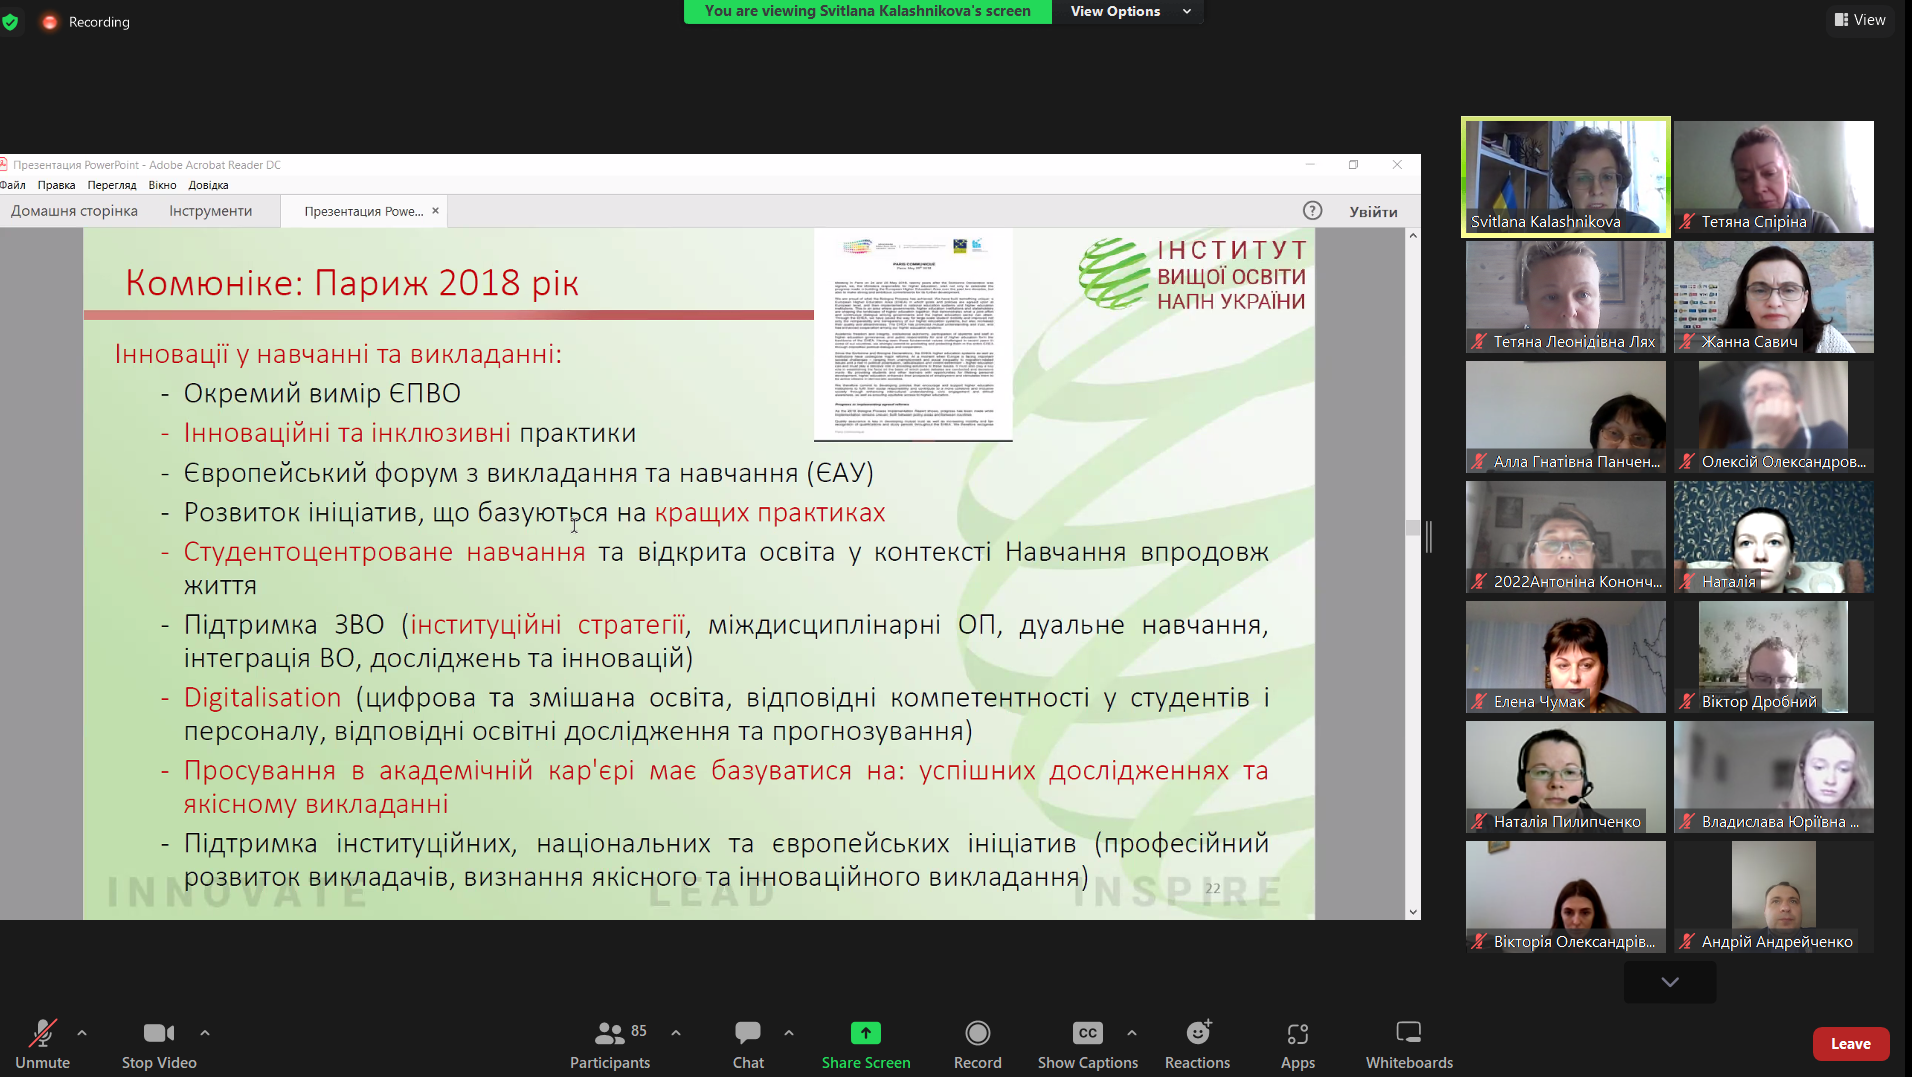Select Svitlana Kalashnikova's video thumbnail

tap(1565, 177)
